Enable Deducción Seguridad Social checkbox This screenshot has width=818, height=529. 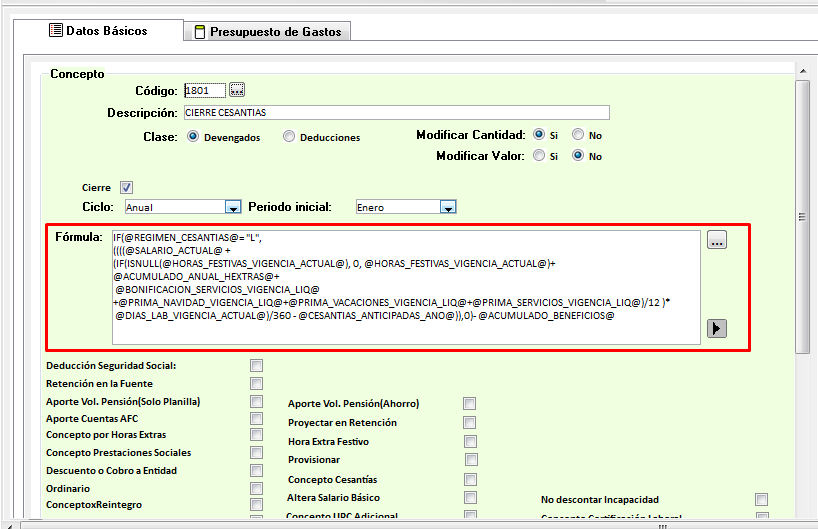(x=257, y=366)
